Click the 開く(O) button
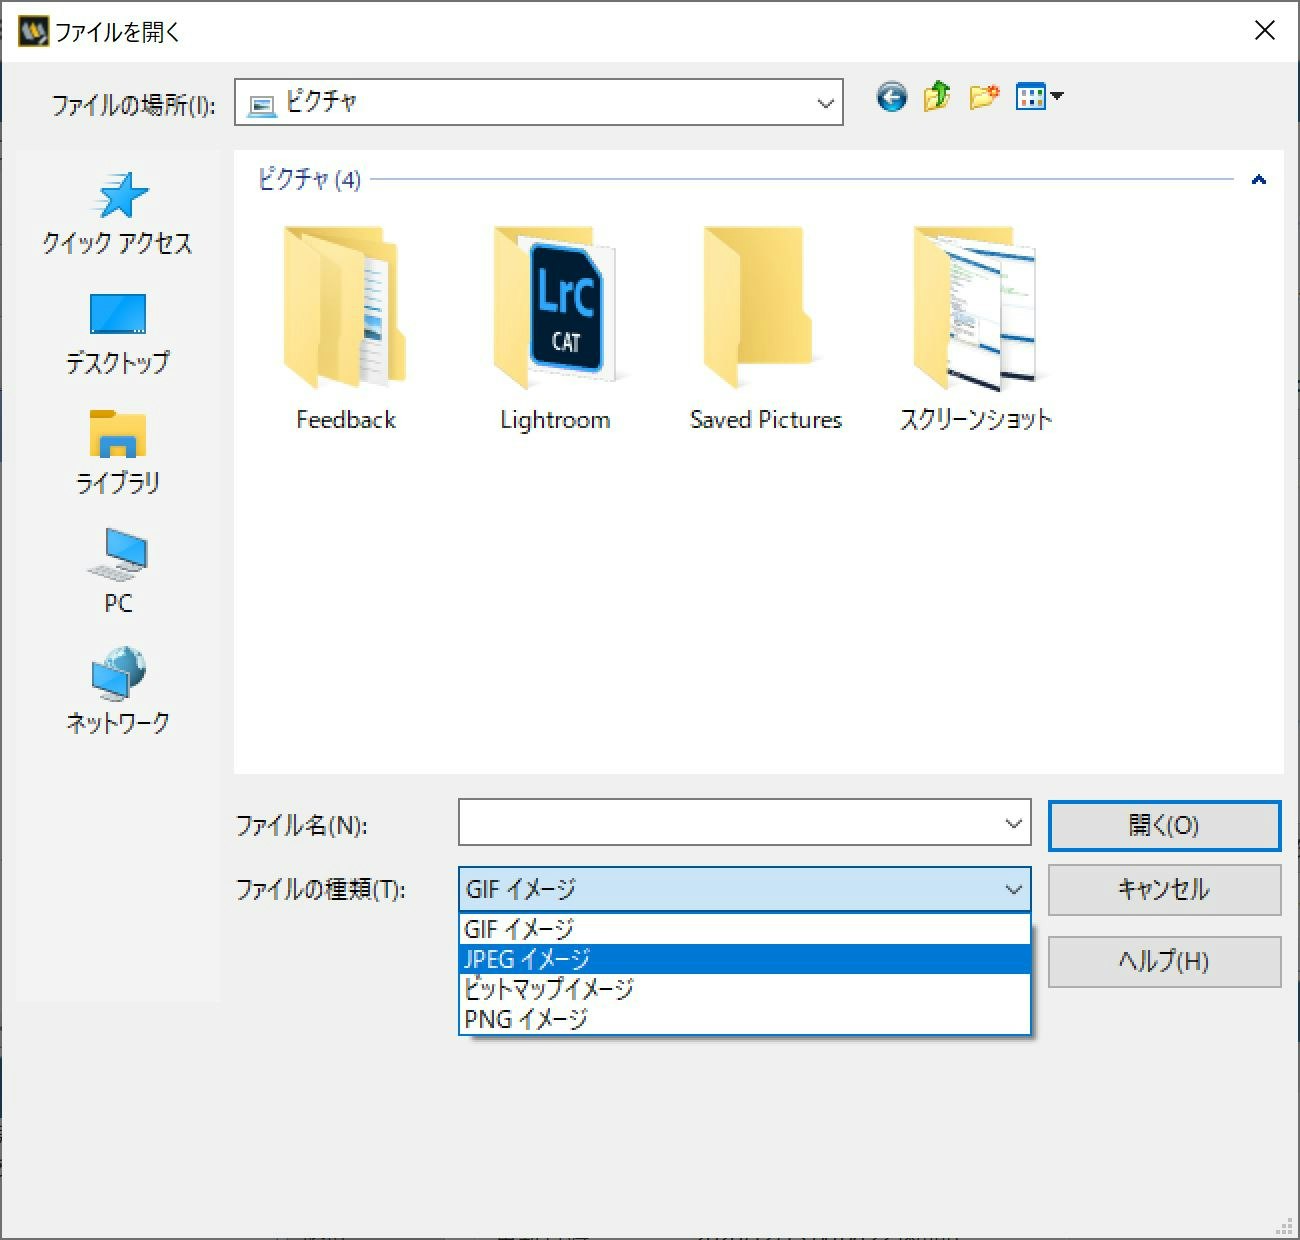 coord(1163,825)
